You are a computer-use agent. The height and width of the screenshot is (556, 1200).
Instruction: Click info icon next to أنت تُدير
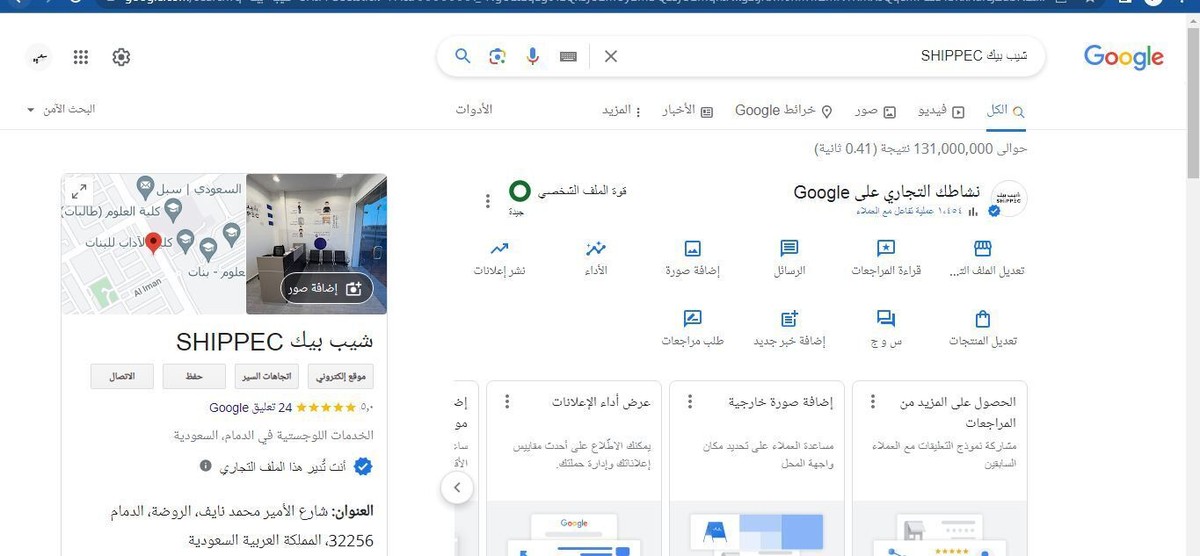(205, 466)
